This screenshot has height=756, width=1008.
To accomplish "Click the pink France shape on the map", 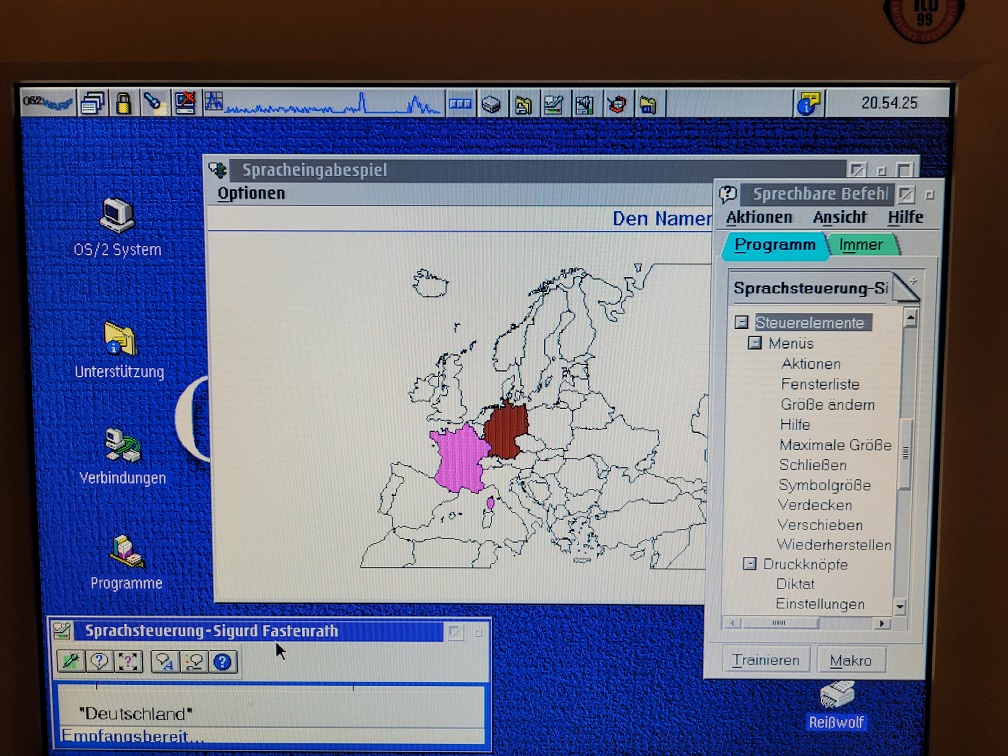I will point(460,458).
